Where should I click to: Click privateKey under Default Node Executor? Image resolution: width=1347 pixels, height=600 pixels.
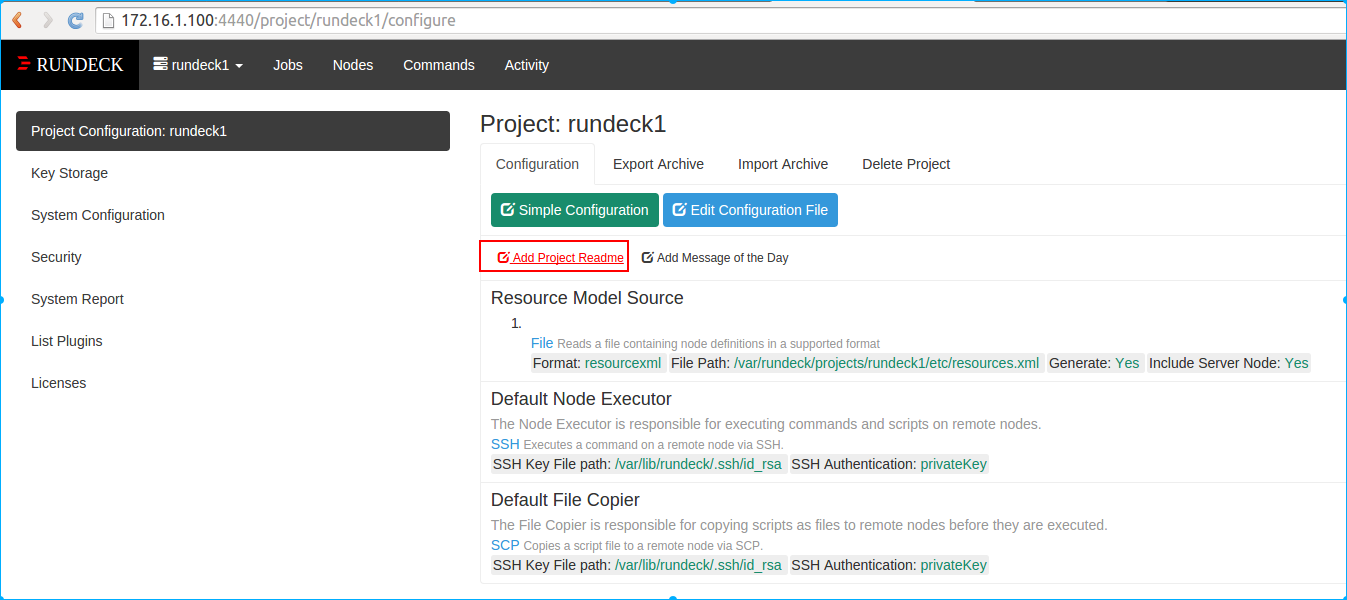[954, 464]
